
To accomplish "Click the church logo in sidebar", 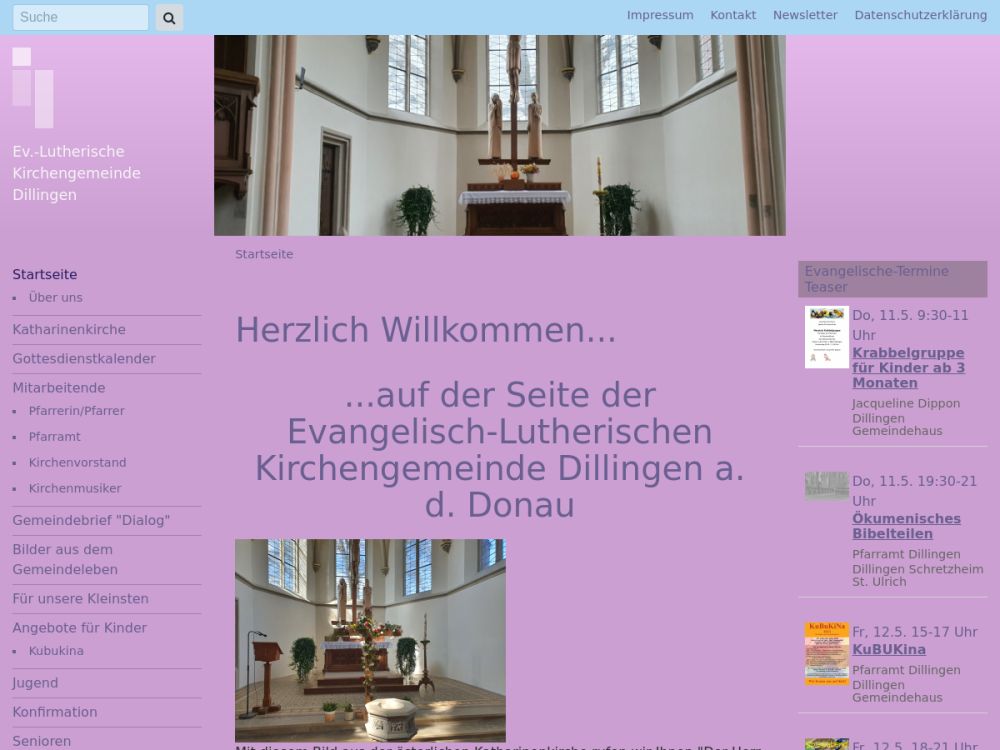I will pos(33,88).
